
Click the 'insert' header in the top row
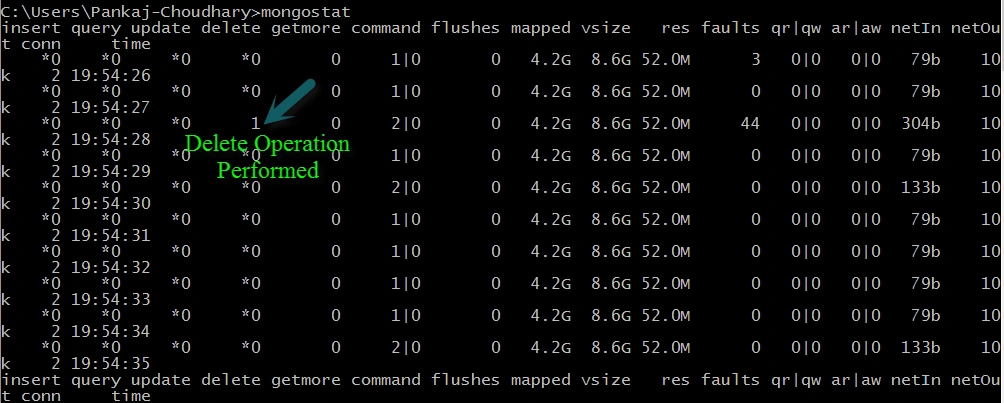(31, 28)
